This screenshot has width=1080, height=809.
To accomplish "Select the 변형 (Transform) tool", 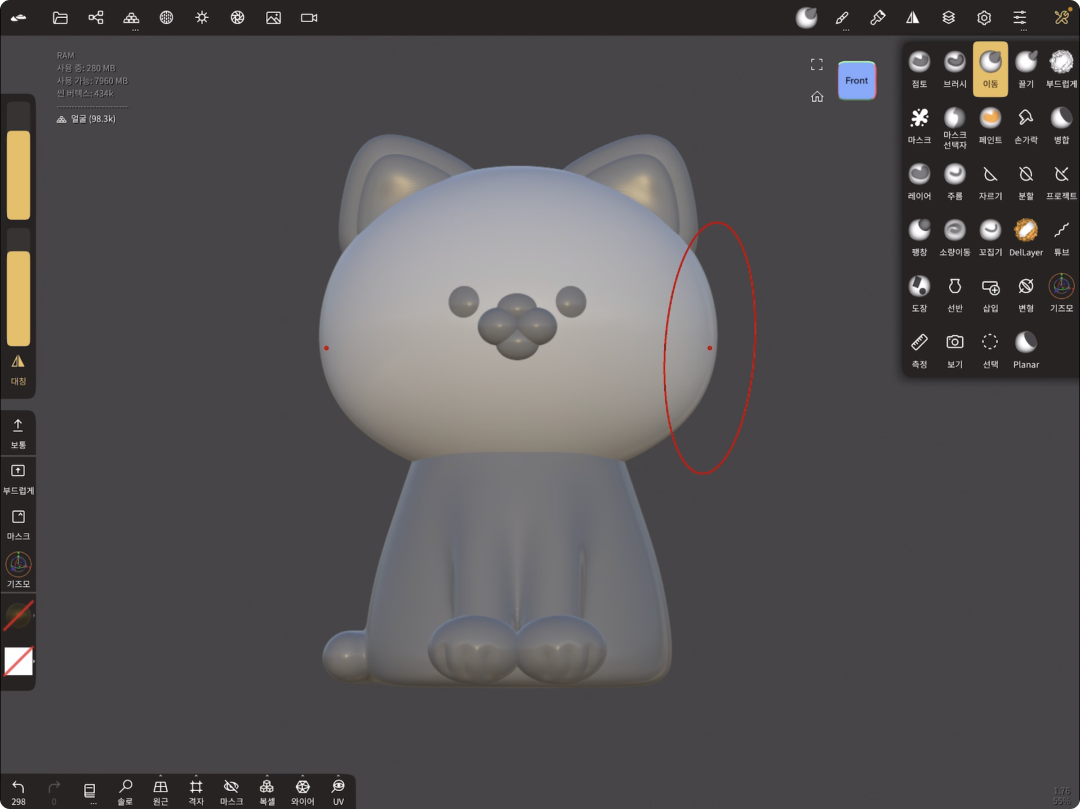I will (1026, 294).
